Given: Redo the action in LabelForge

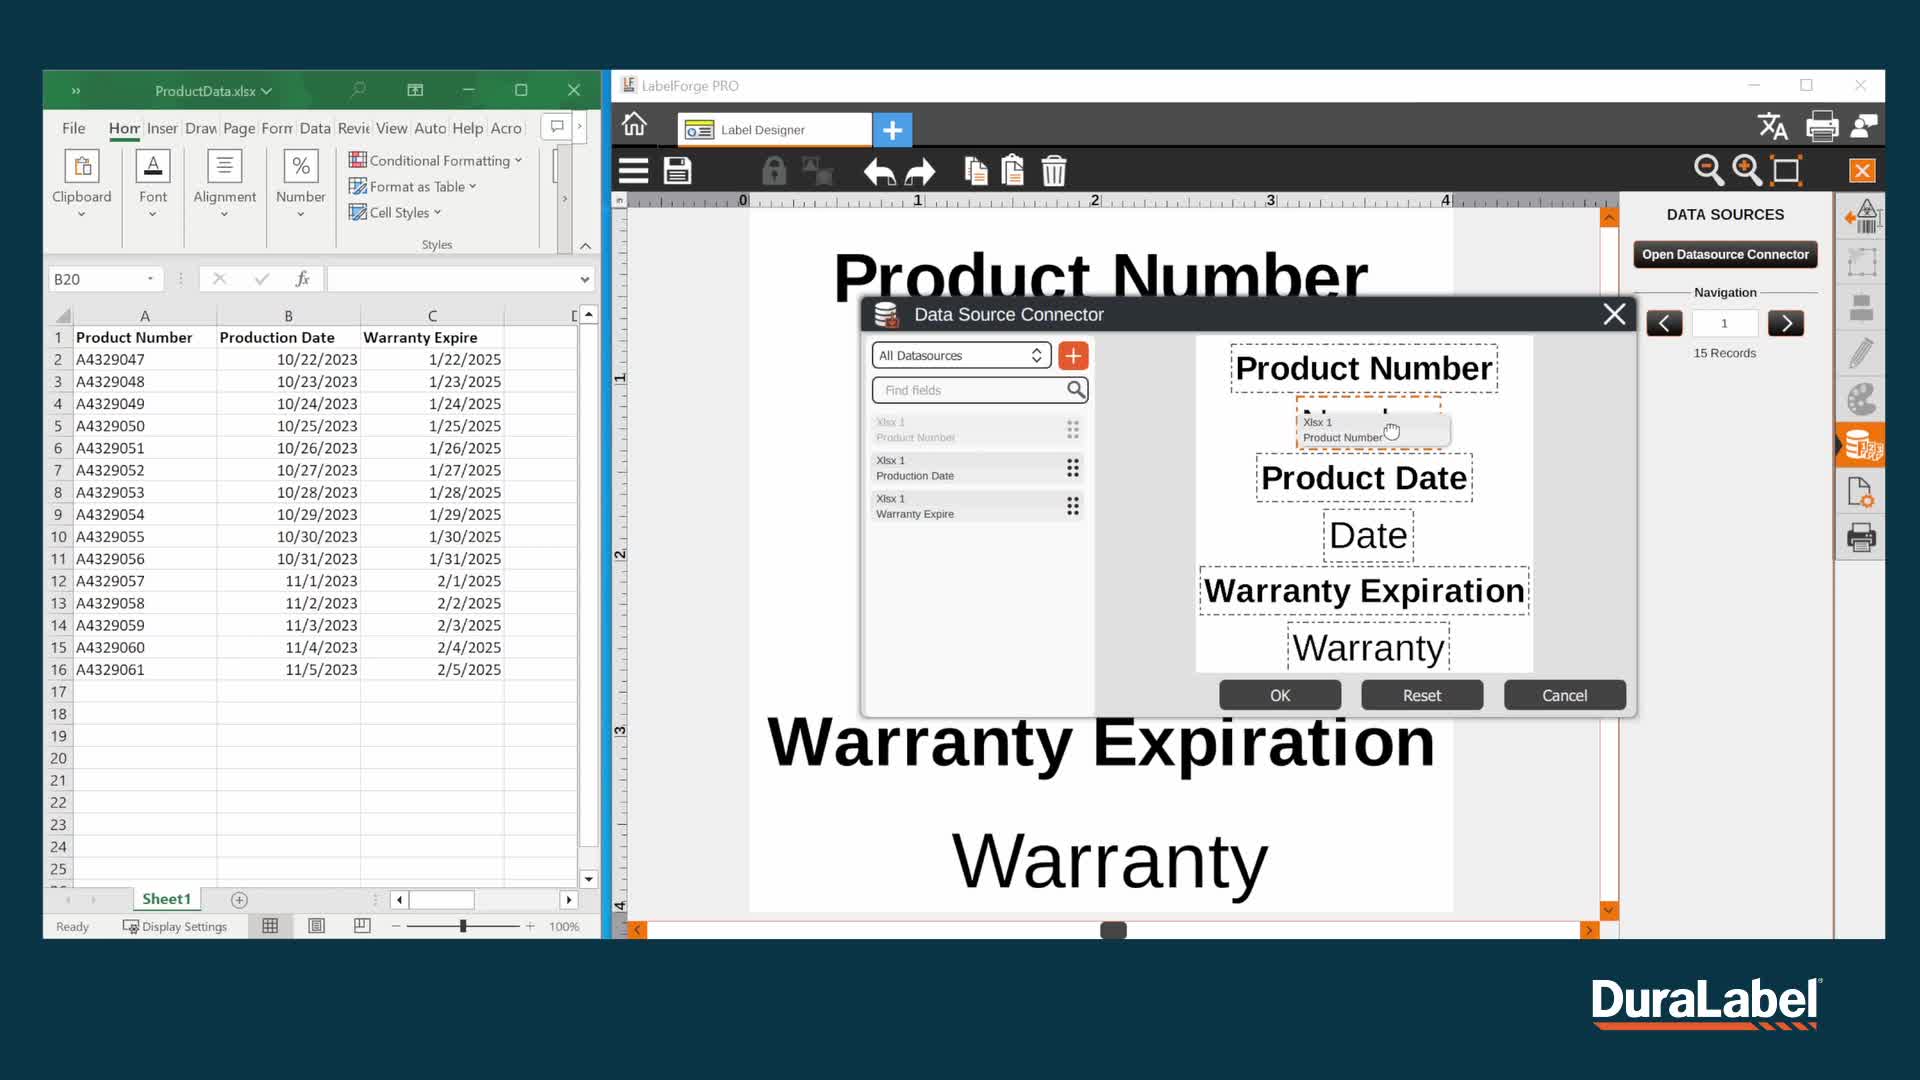Looking at the screenshot, I should pos(920,172).
